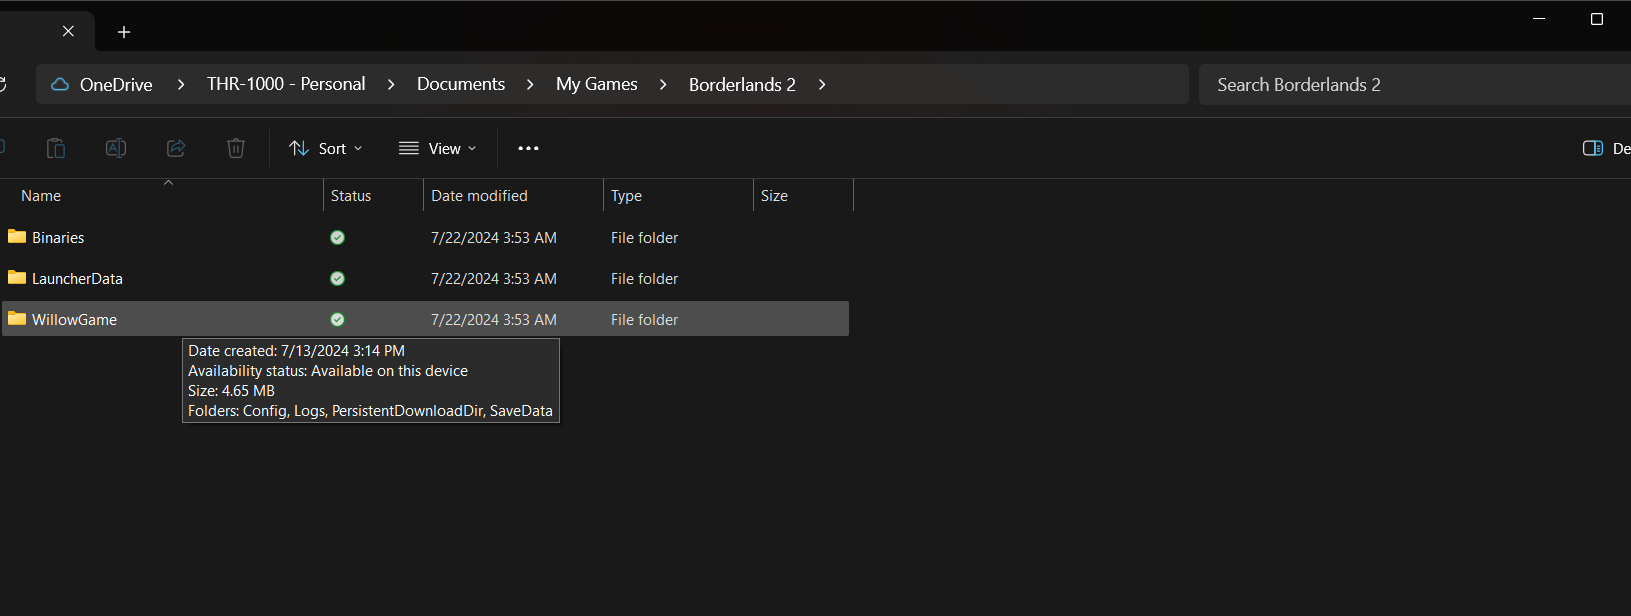Sort by the Size column header
Screen dimensions: 1631x616
[x=804, y=196]
